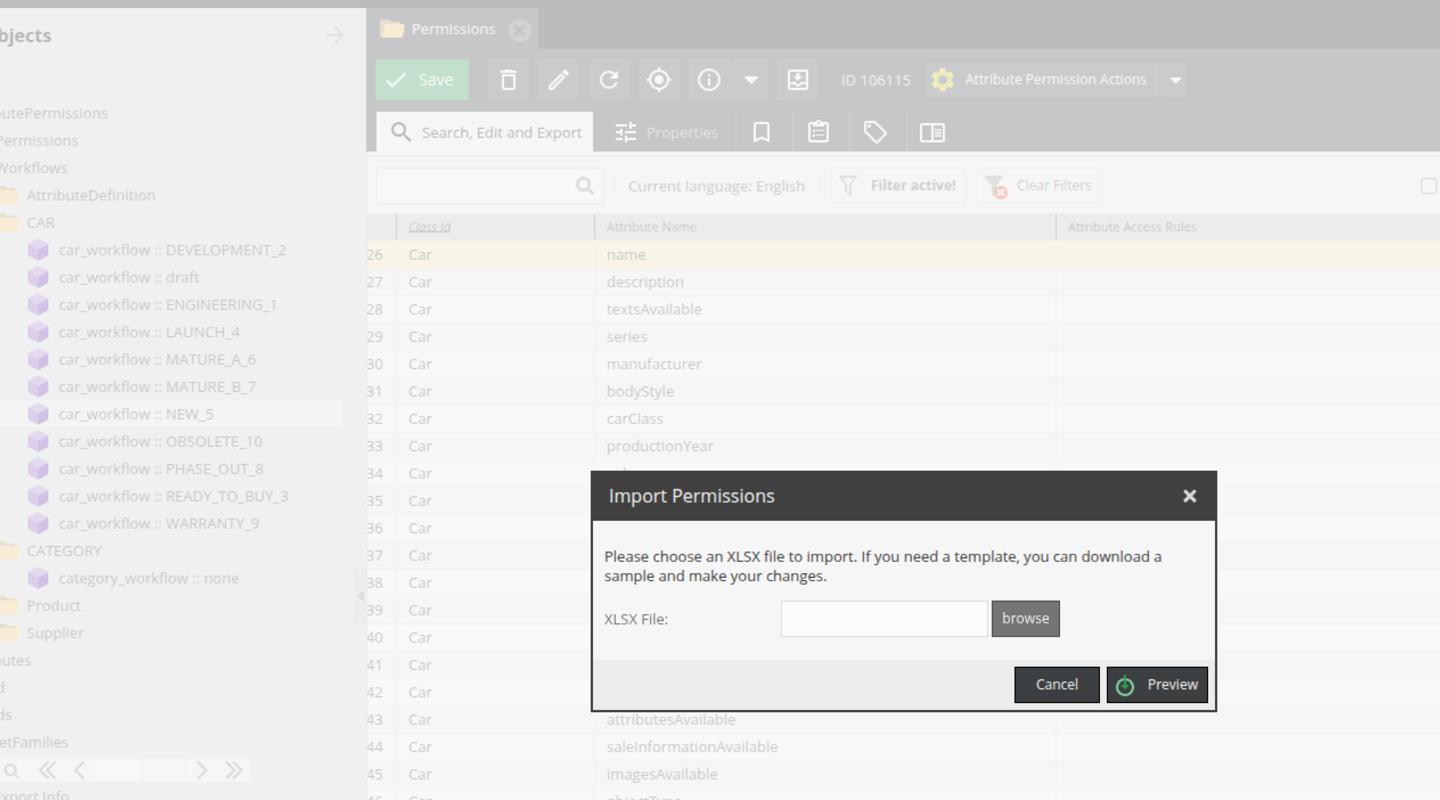1440x800 pixels.
Task: Select the CATEGORY folder in tree
Action: click(64, 551)
